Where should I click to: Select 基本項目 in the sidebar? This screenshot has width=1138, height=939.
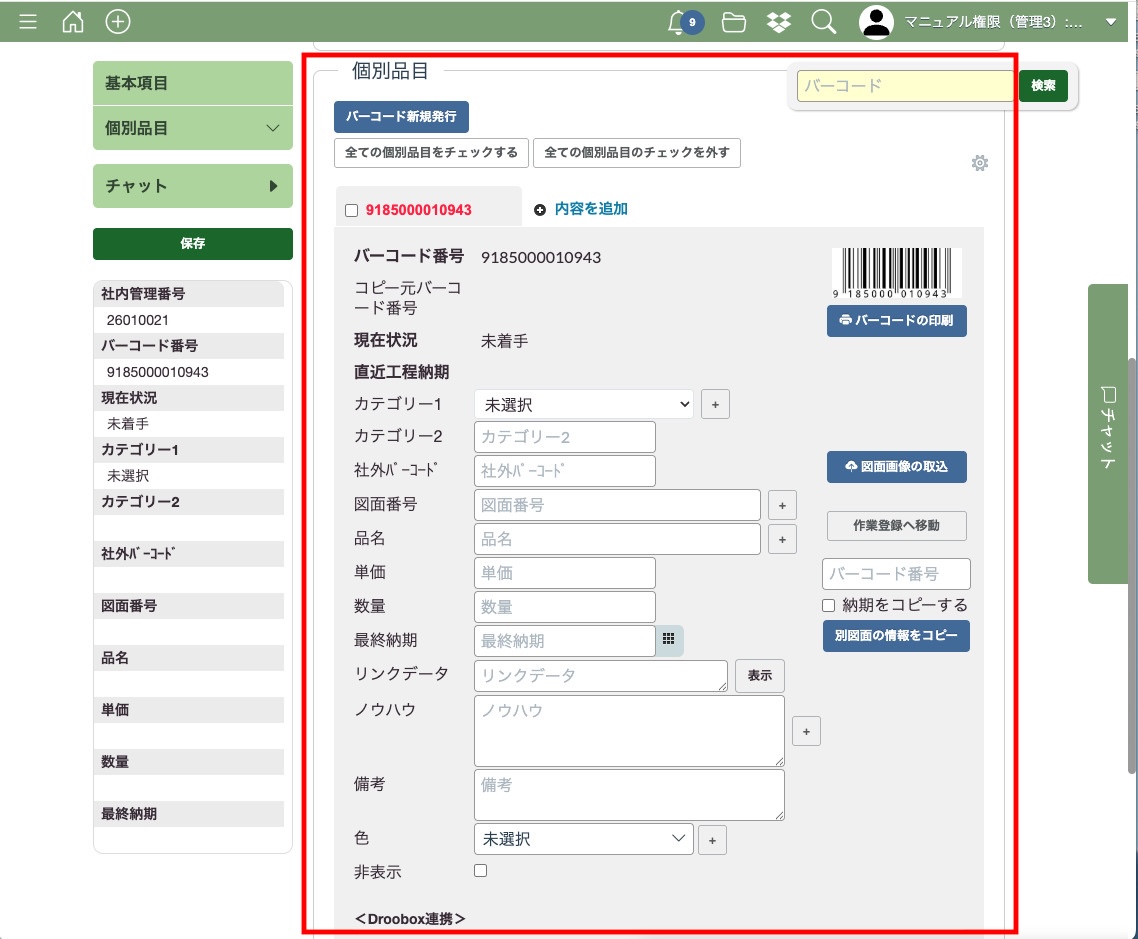[x=192, y=84]
